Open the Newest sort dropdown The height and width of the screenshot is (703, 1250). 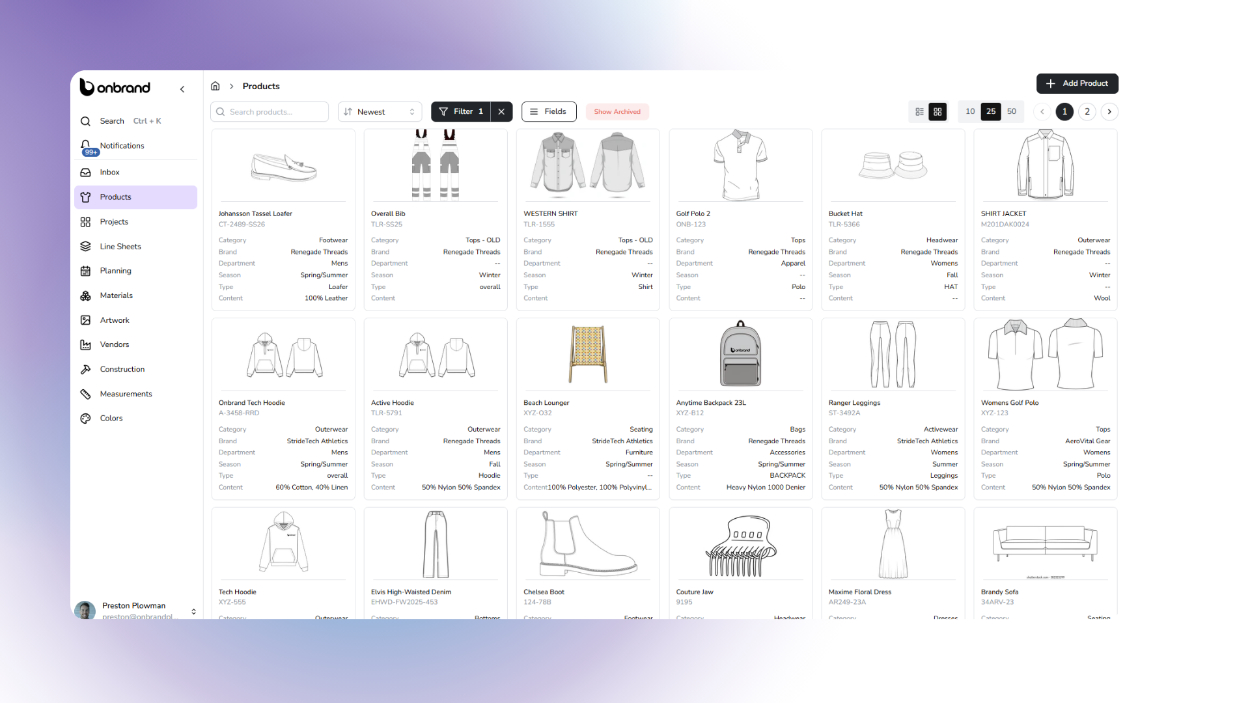(379, 112)
